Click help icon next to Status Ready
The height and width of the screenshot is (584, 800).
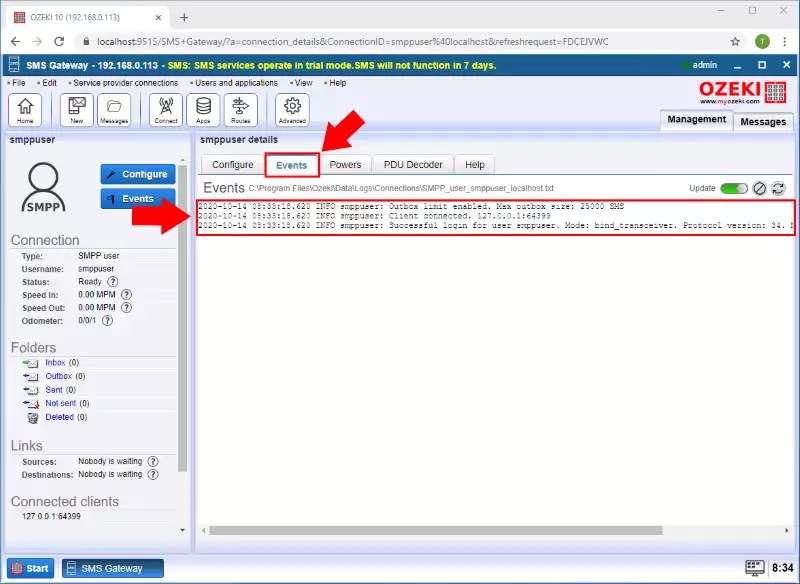click(113, 282)
